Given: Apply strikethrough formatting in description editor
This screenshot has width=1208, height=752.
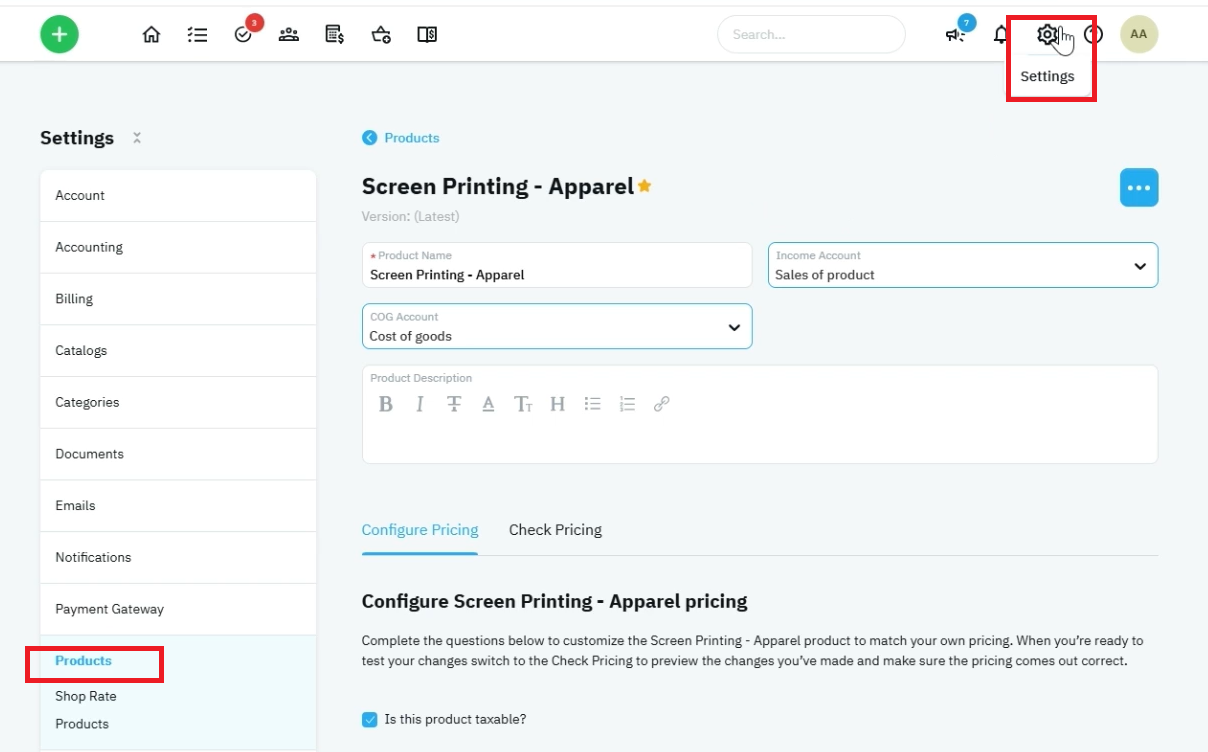Looking at the screenshot, I should point(454,404).
